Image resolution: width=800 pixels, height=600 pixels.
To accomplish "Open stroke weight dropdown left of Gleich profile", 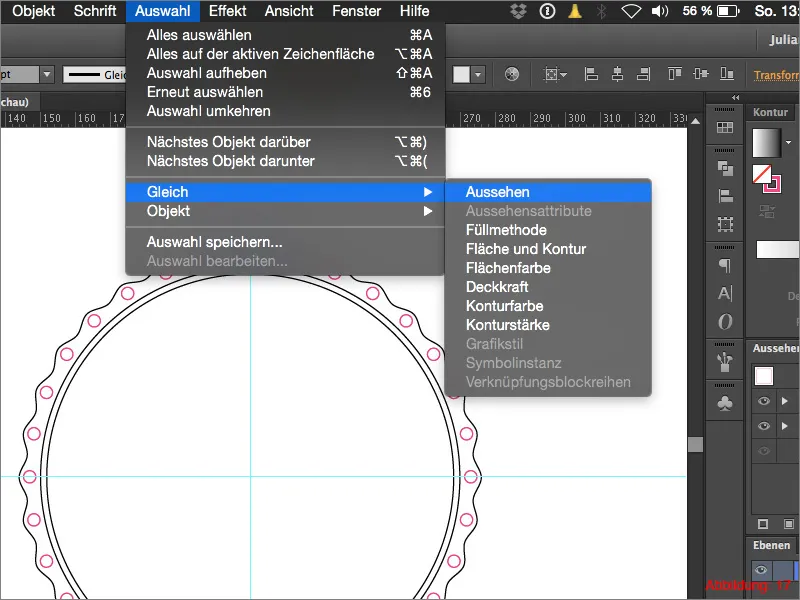I will click(x=47, y=74).
